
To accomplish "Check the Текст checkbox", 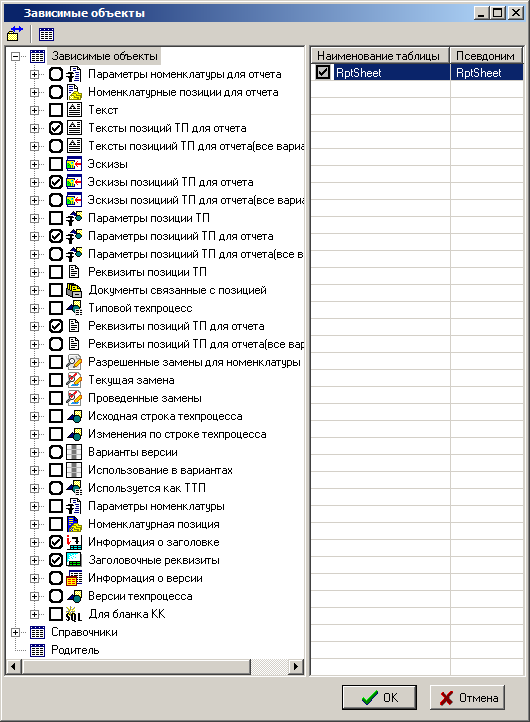I will [56, 110].
